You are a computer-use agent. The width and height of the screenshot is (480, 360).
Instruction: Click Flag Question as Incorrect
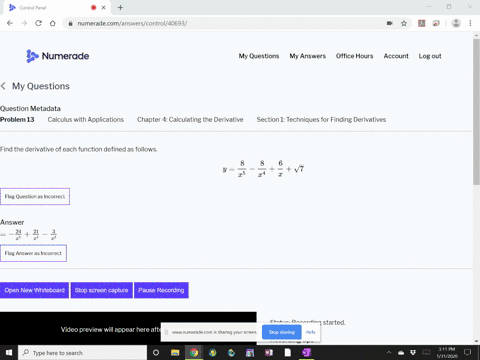[x=35, y=196]
